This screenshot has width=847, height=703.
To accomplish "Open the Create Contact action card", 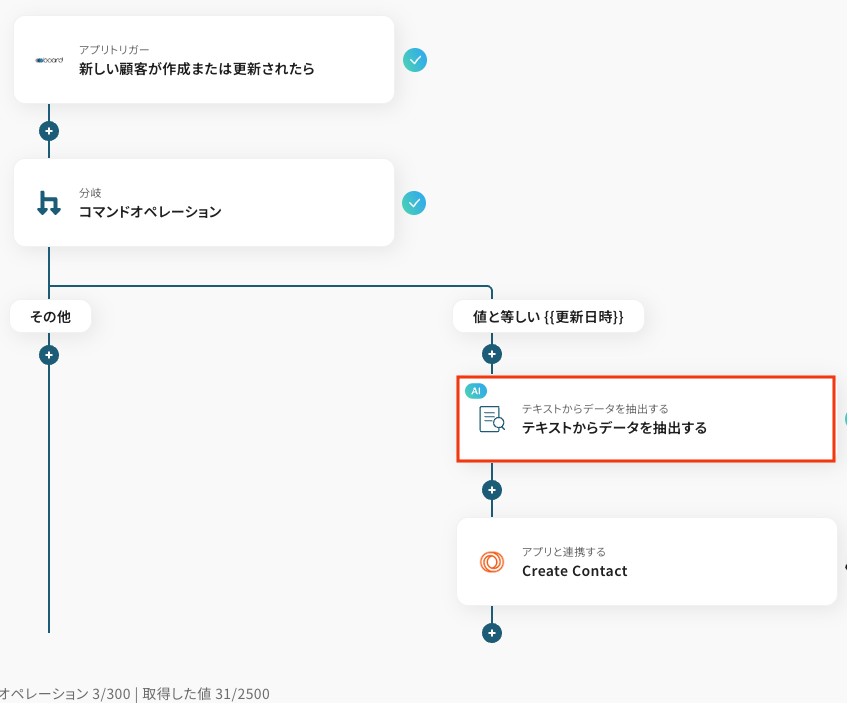I will pos(647,561).
